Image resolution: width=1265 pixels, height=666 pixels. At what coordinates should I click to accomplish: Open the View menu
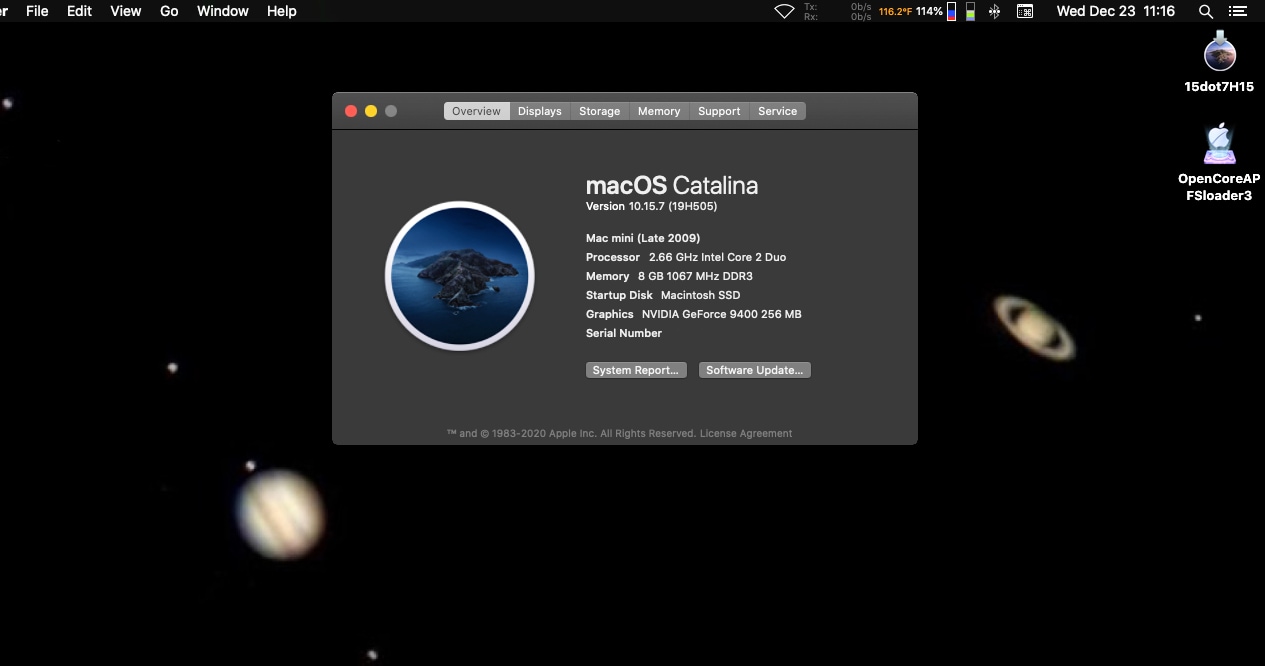coord(125,11)
